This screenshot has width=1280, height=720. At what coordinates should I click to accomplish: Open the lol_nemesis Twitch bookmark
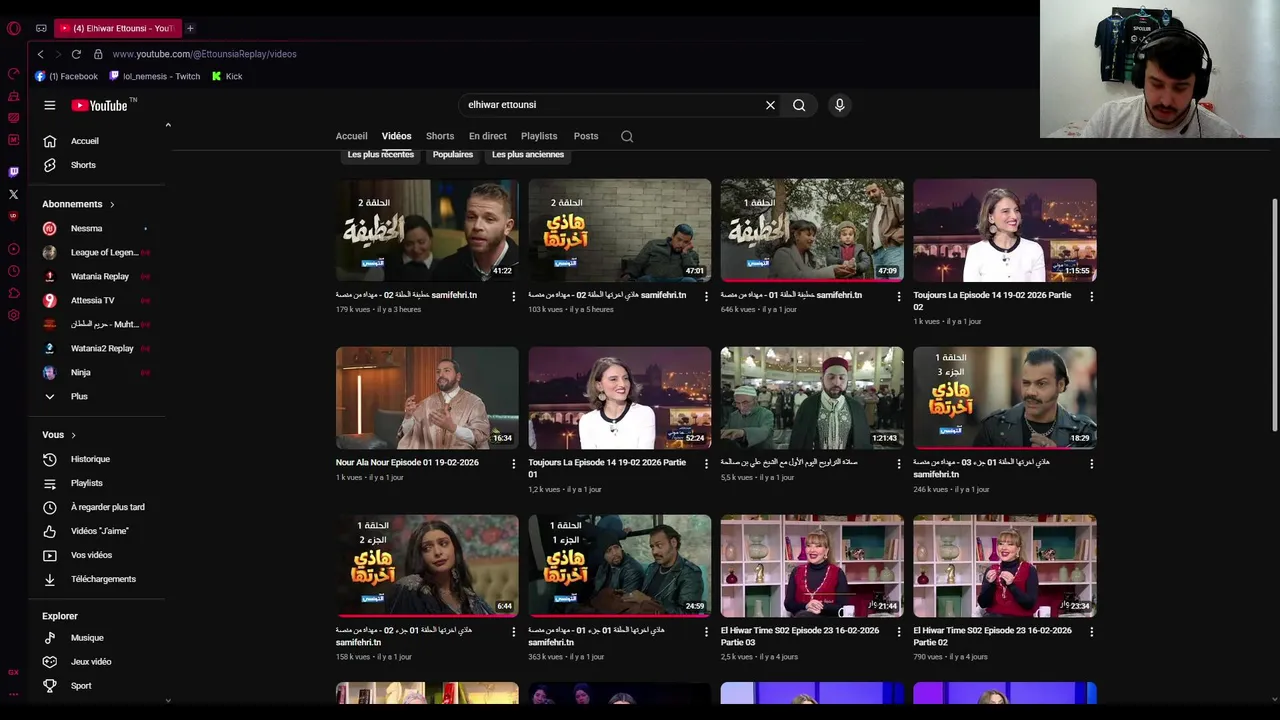click(154, 76)
